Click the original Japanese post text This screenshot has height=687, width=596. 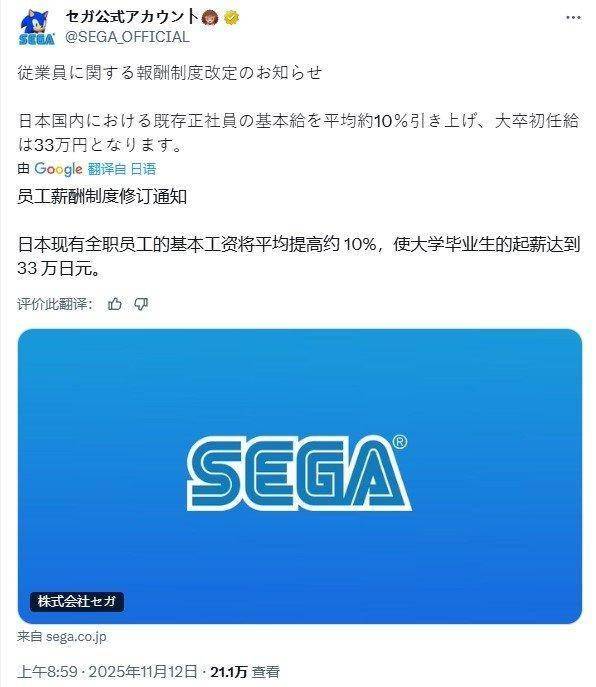pyautogui.click(x=298, y=109)
